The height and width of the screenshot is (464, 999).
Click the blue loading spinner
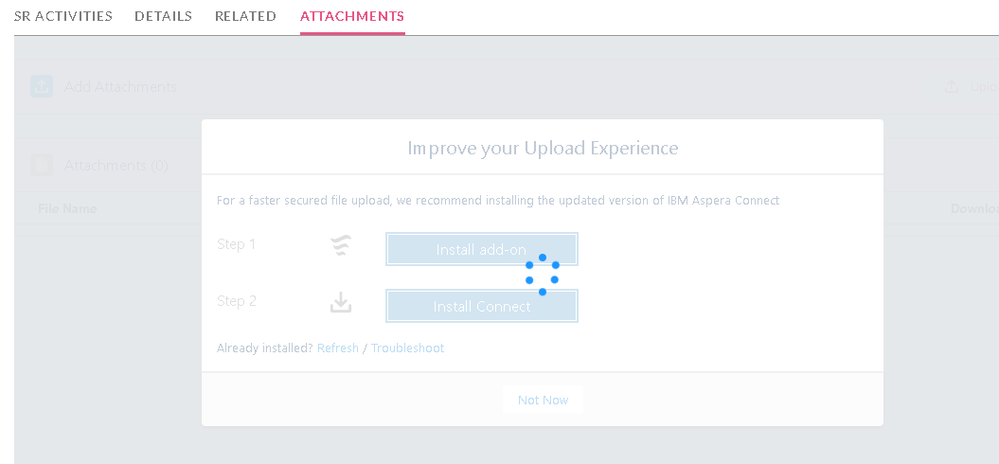click(x=542, y=275)
